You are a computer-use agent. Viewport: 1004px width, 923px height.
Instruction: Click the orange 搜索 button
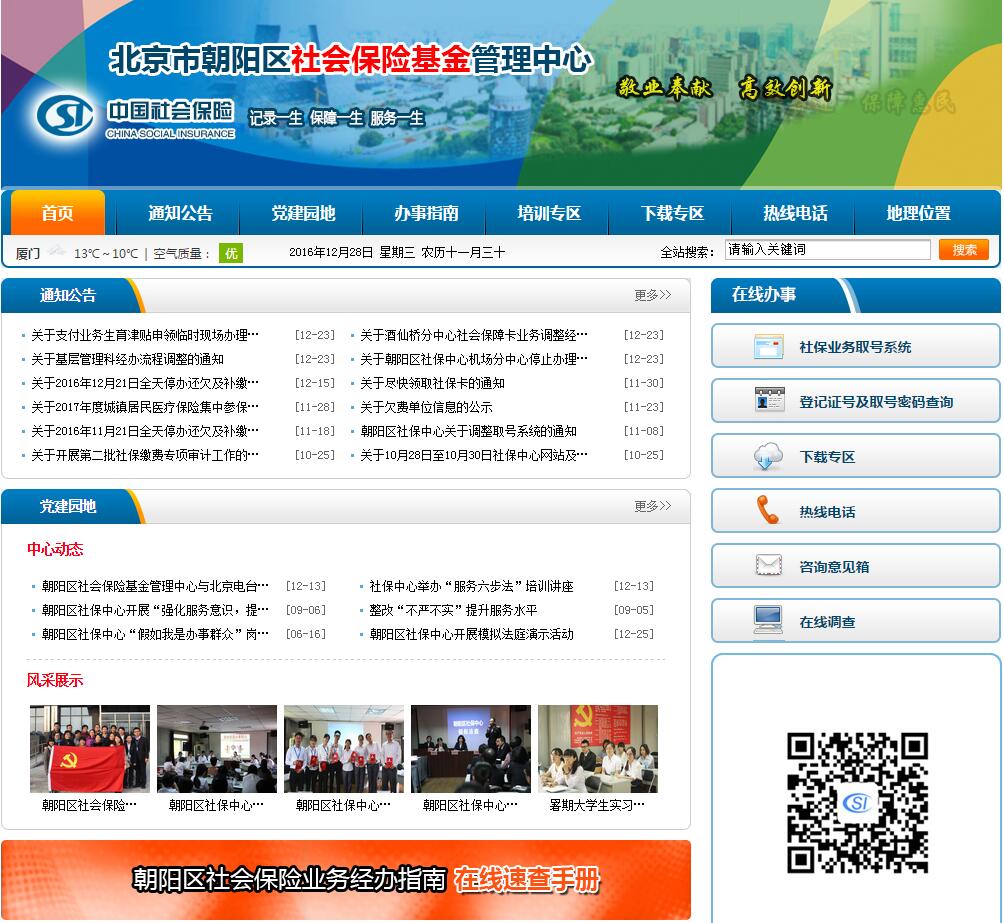[x=964, y=249]
